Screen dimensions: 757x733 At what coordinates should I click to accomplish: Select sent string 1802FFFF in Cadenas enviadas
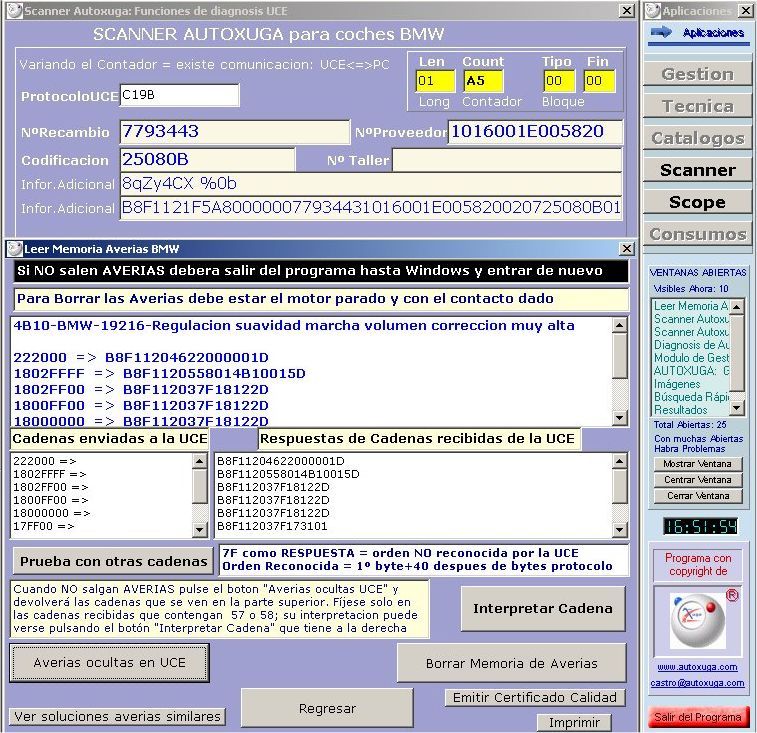pyautogui.click(x=50, y=474)
